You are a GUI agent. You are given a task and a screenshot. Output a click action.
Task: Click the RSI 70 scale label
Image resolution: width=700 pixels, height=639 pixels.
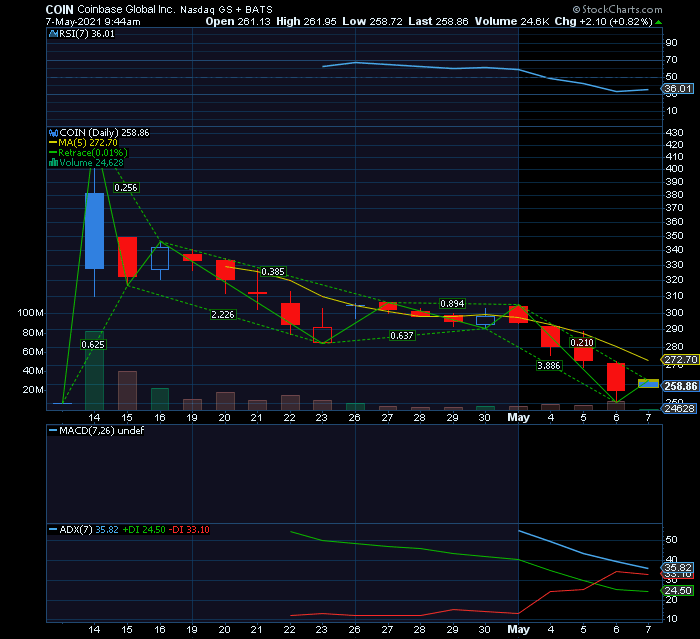coord(671,59)
